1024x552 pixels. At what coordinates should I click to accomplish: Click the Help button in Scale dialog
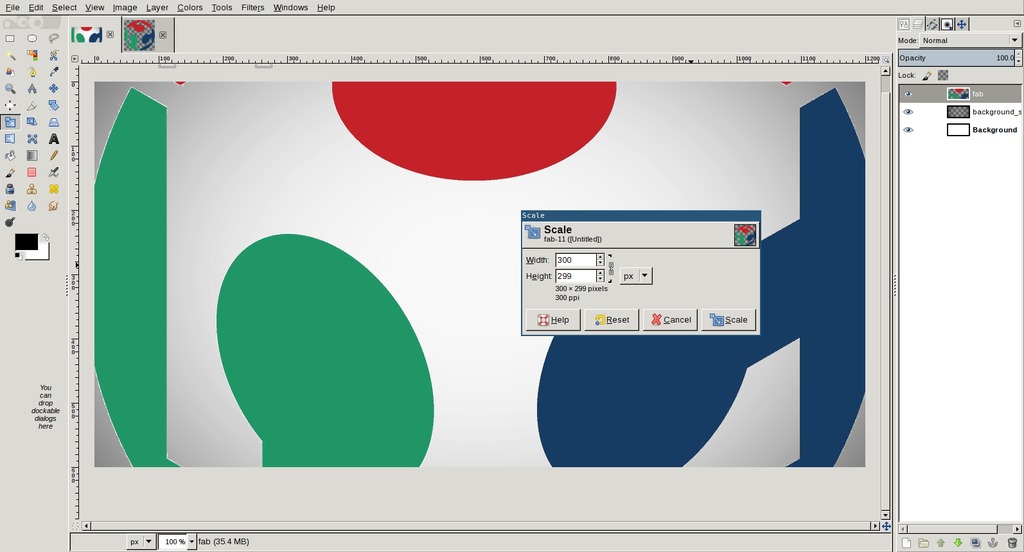(553, 319)
